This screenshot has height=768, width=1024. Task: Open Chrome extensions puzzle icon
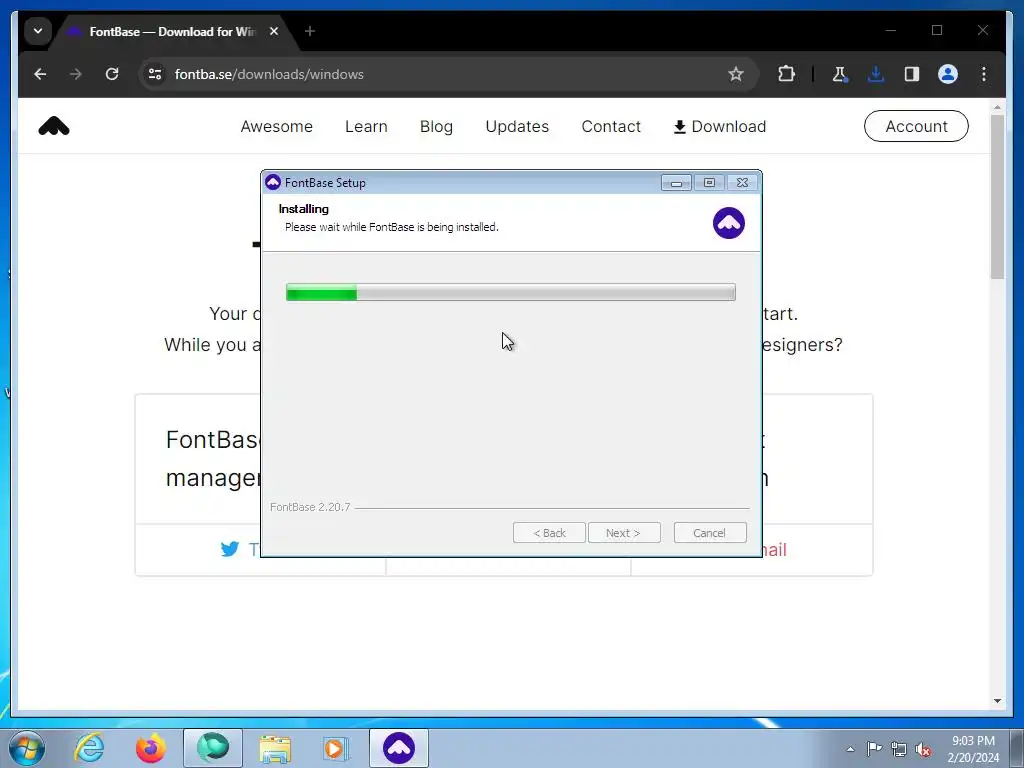click(x=786, y=74)
